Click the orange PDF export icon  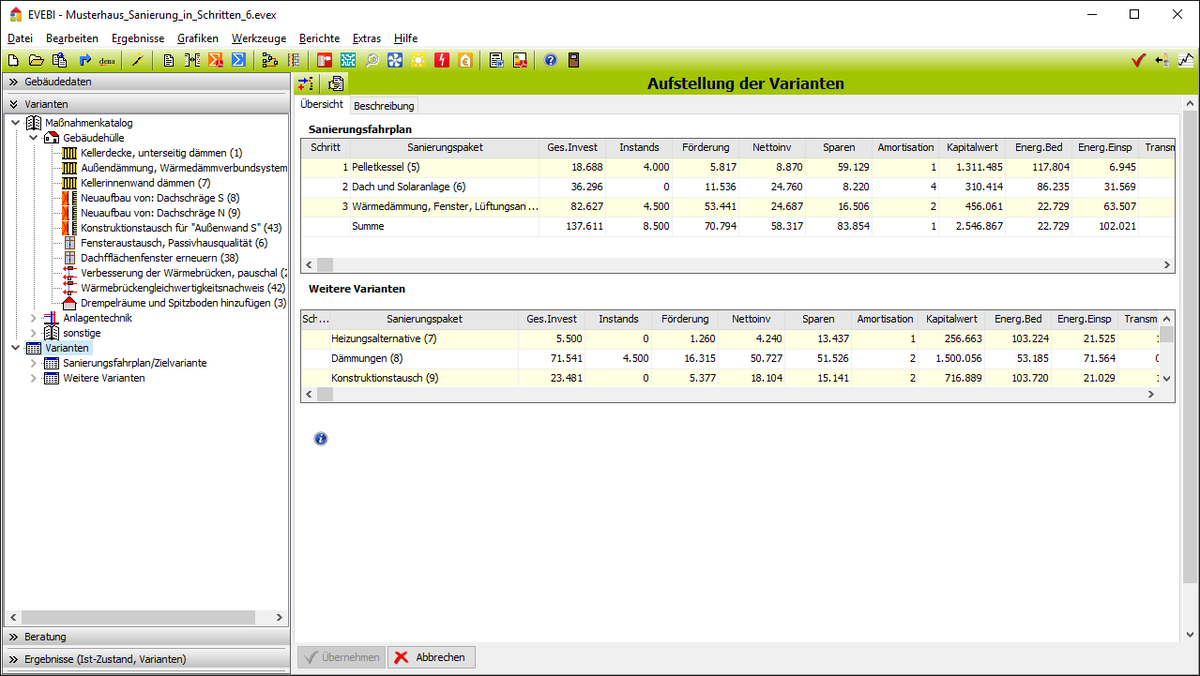[x=215, y=60]
